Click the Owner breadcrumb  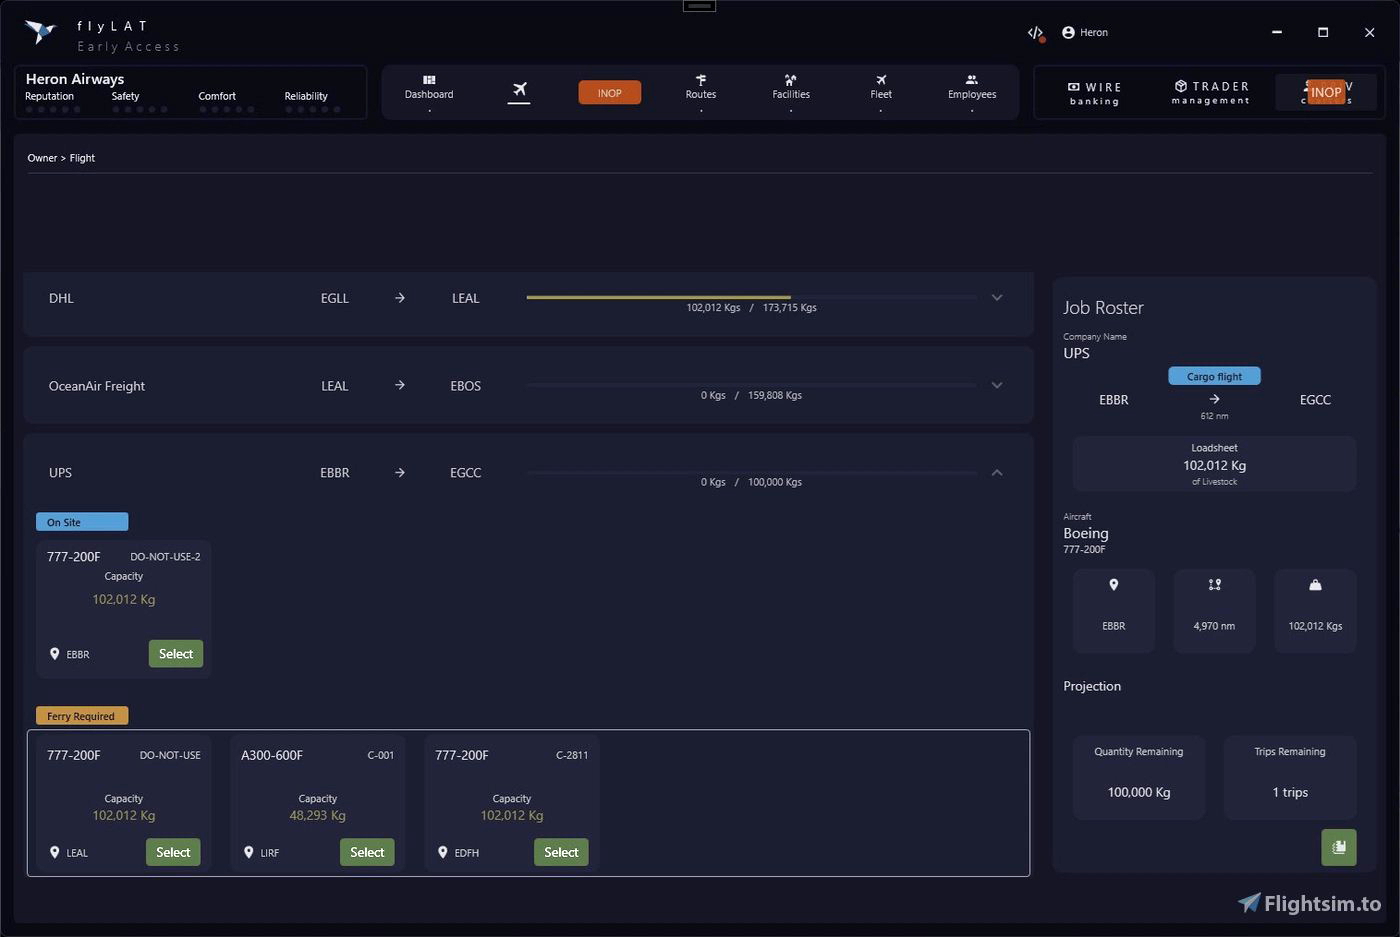(x=42, y=158)
